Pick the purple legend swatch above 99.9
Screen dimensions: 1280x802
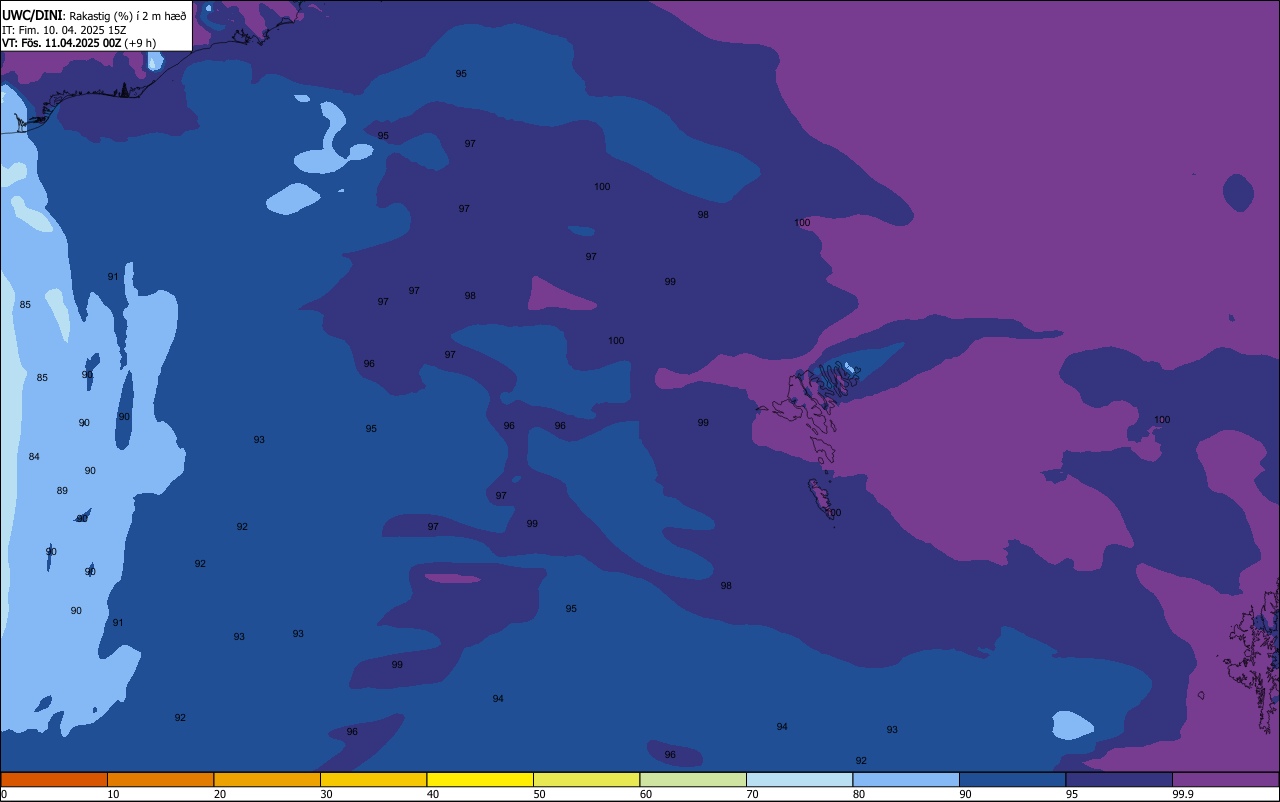click(1225, 779)
